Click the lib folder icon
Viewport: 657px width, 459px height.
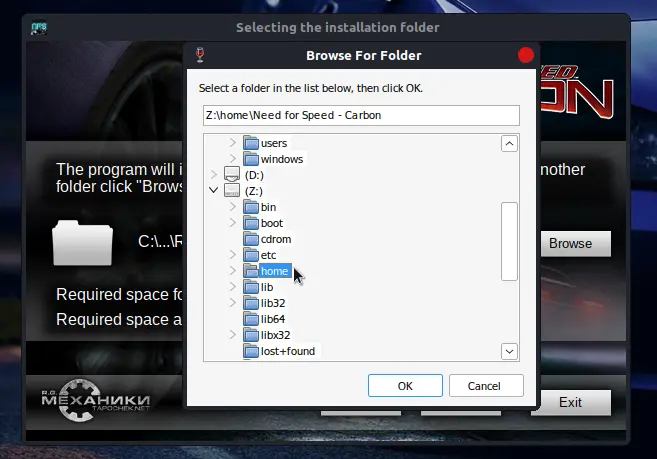(x=251, y=287)
